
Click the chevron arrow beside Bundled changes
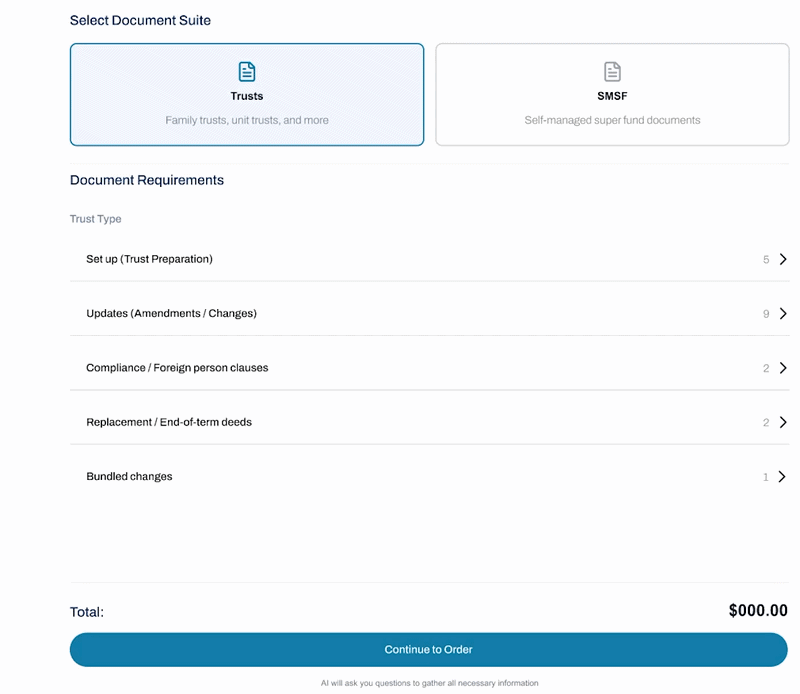(x=782, y=477)
